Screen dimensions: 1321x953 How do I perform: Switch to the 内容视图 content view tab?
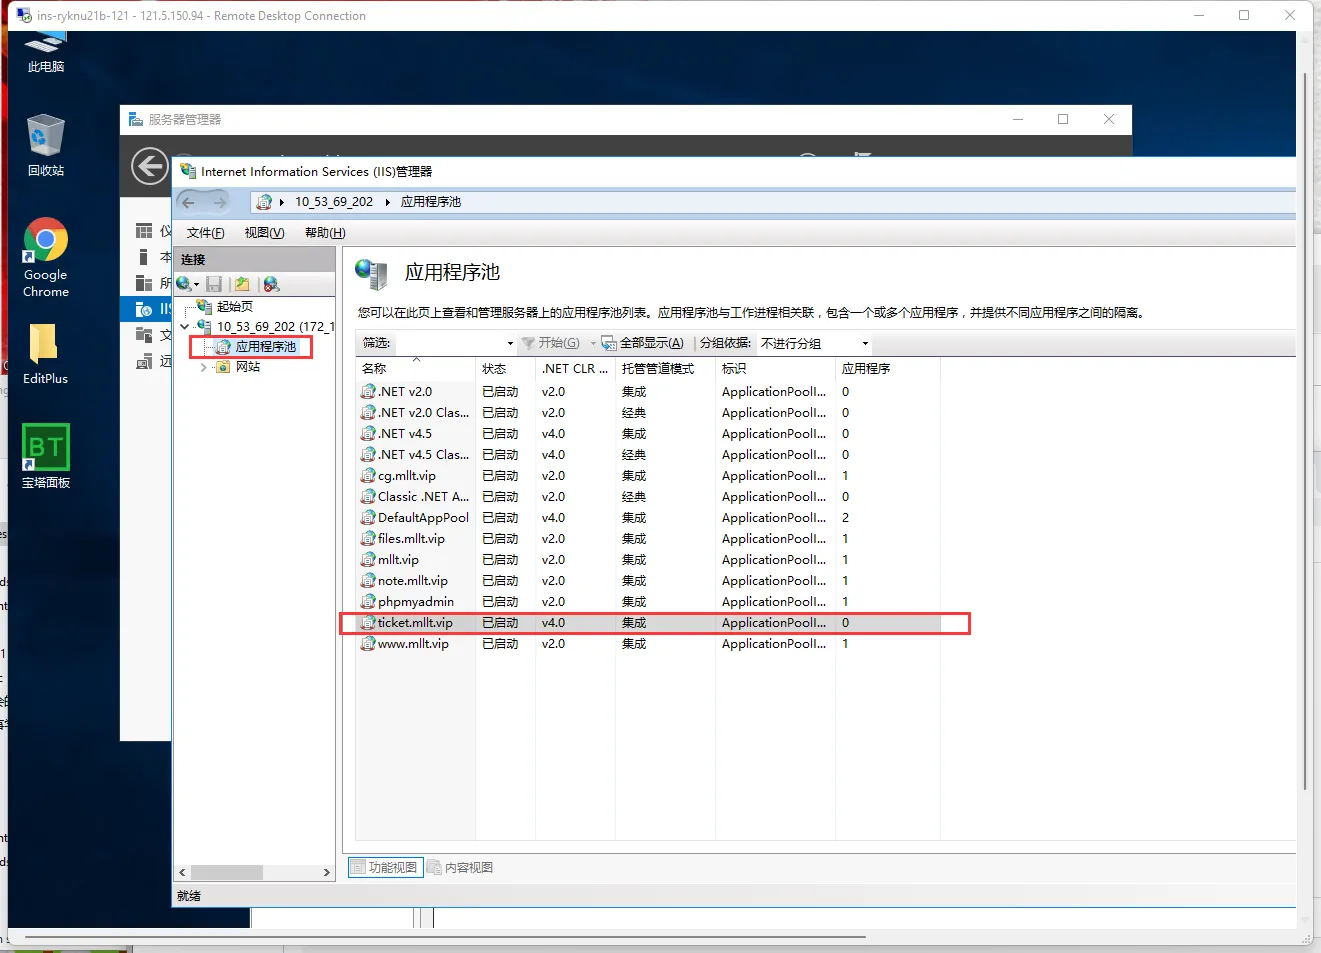460,868
